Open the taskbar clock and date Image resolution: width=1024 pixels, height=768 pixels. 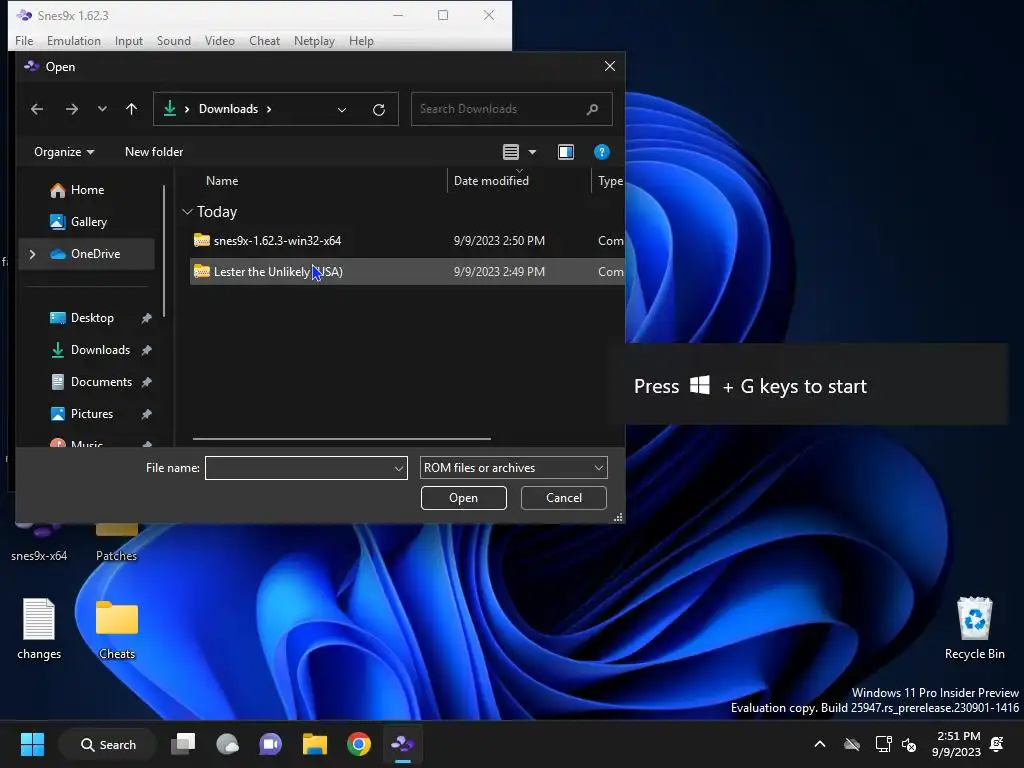pos(957,744)
